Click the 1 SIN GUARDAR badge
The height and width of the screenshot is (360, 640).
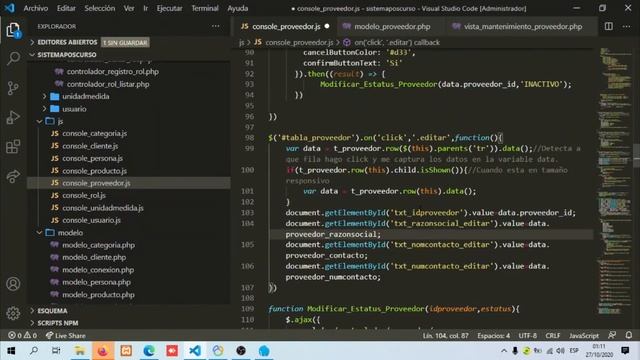coord(125,42)
